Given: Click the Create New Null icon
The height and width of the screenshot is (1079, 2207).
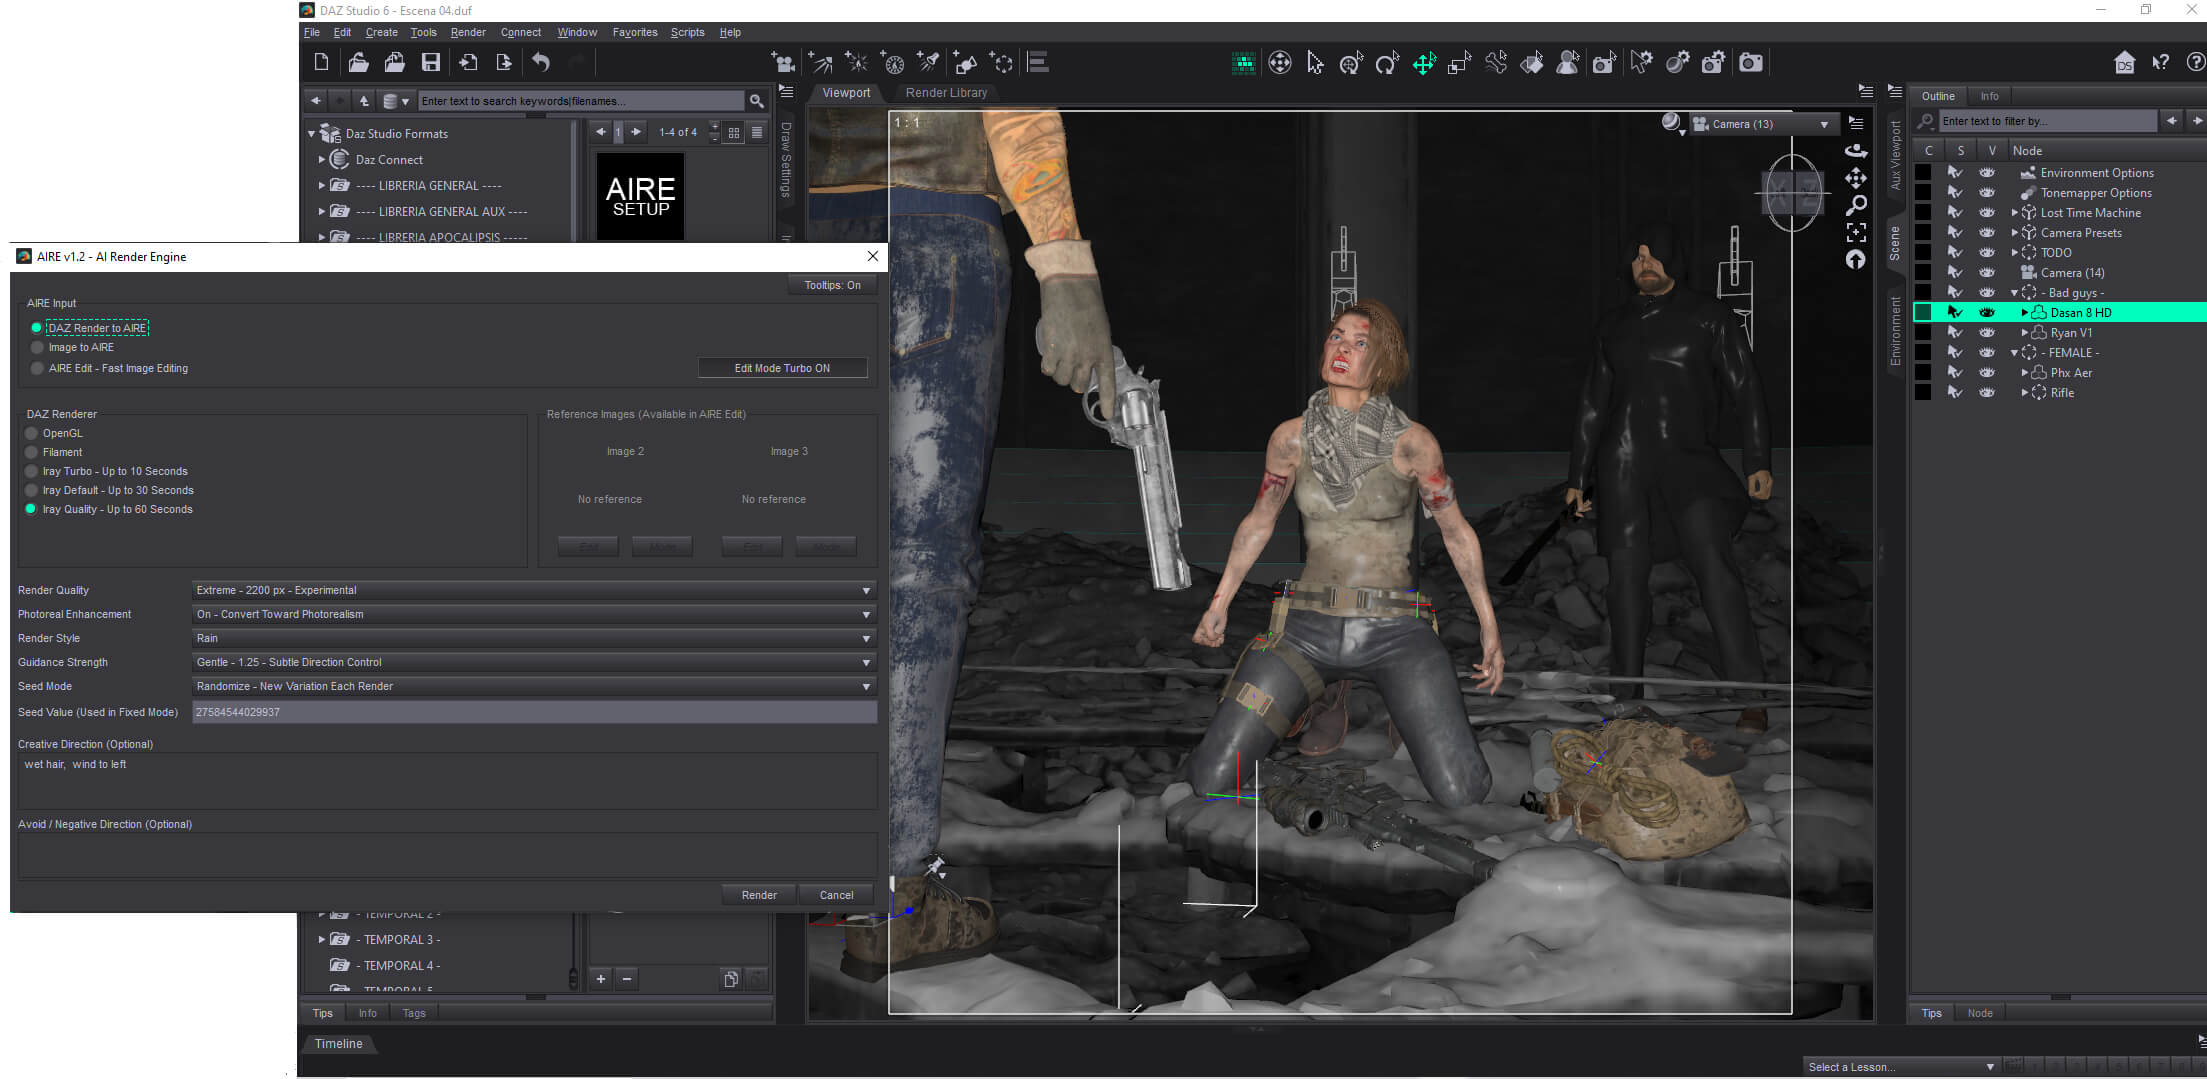Looking at the screenshot, I should [1001, 63].
